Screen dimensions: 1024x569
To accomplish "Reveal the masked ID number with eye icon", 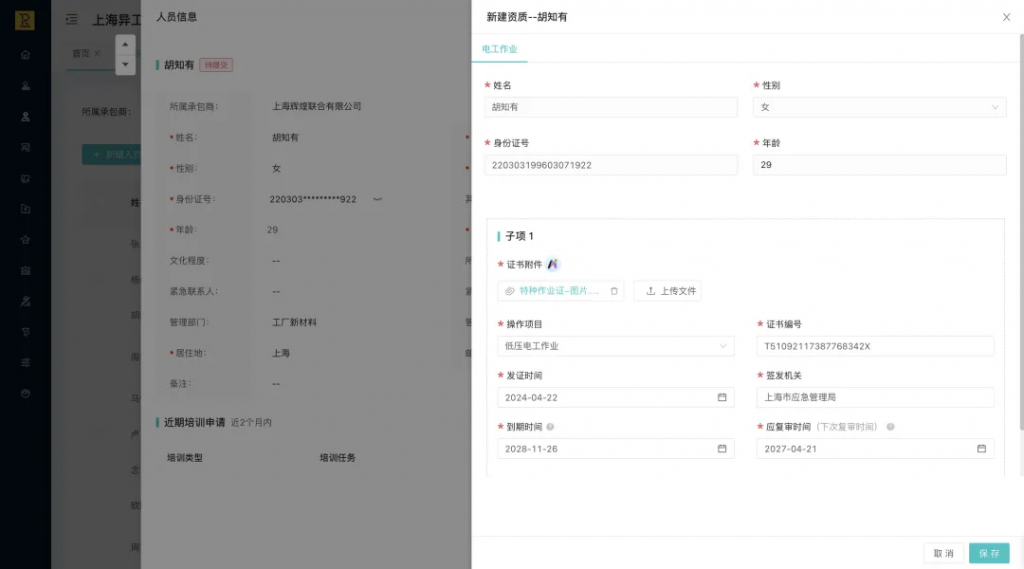I will (377, 199).
